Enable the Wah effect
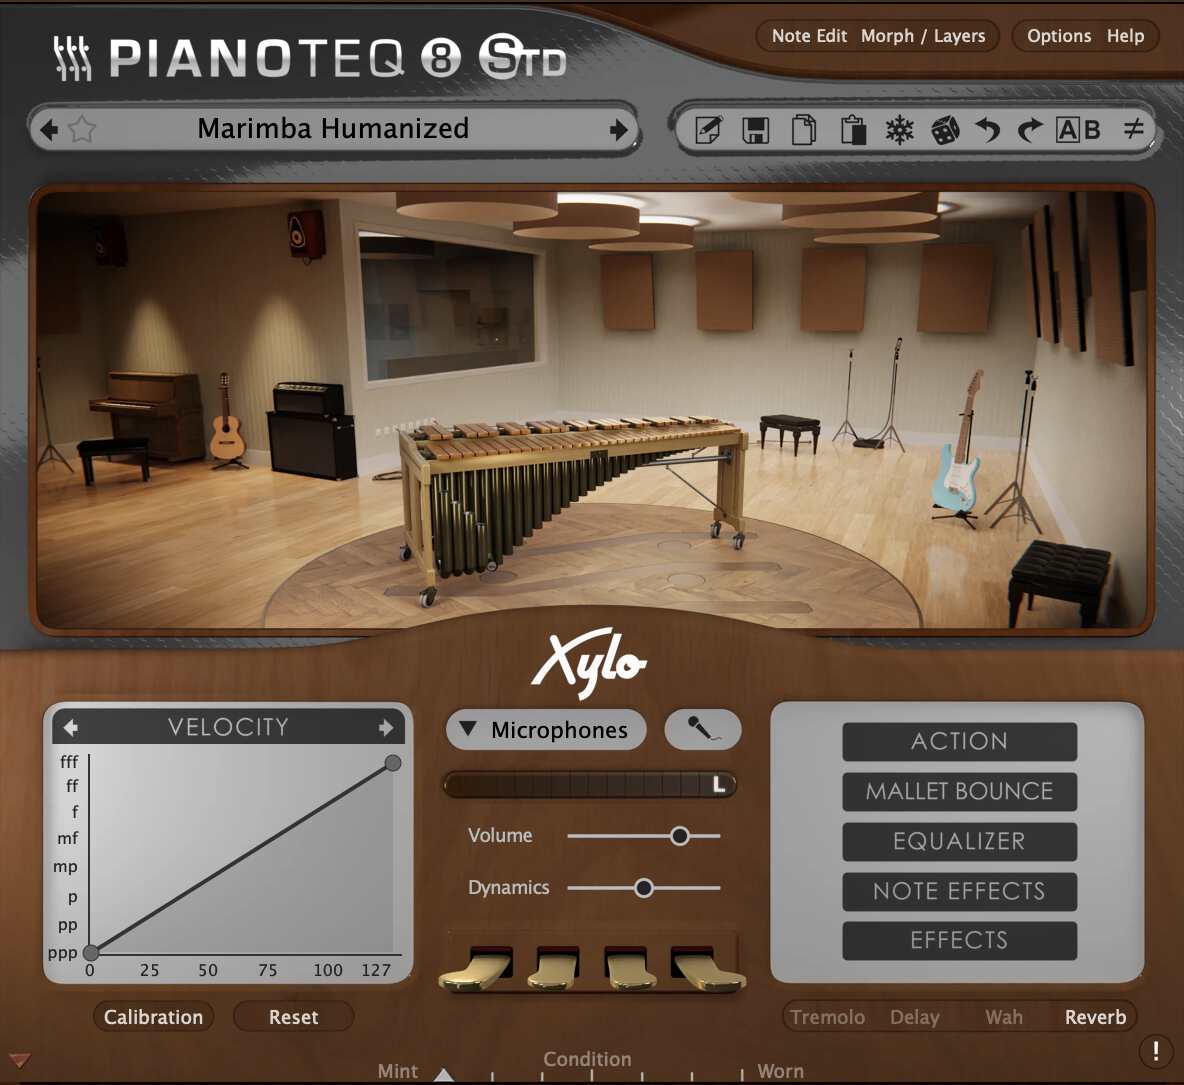The width and height of the screenshot is (1184, 1085). (1004, 1016)
